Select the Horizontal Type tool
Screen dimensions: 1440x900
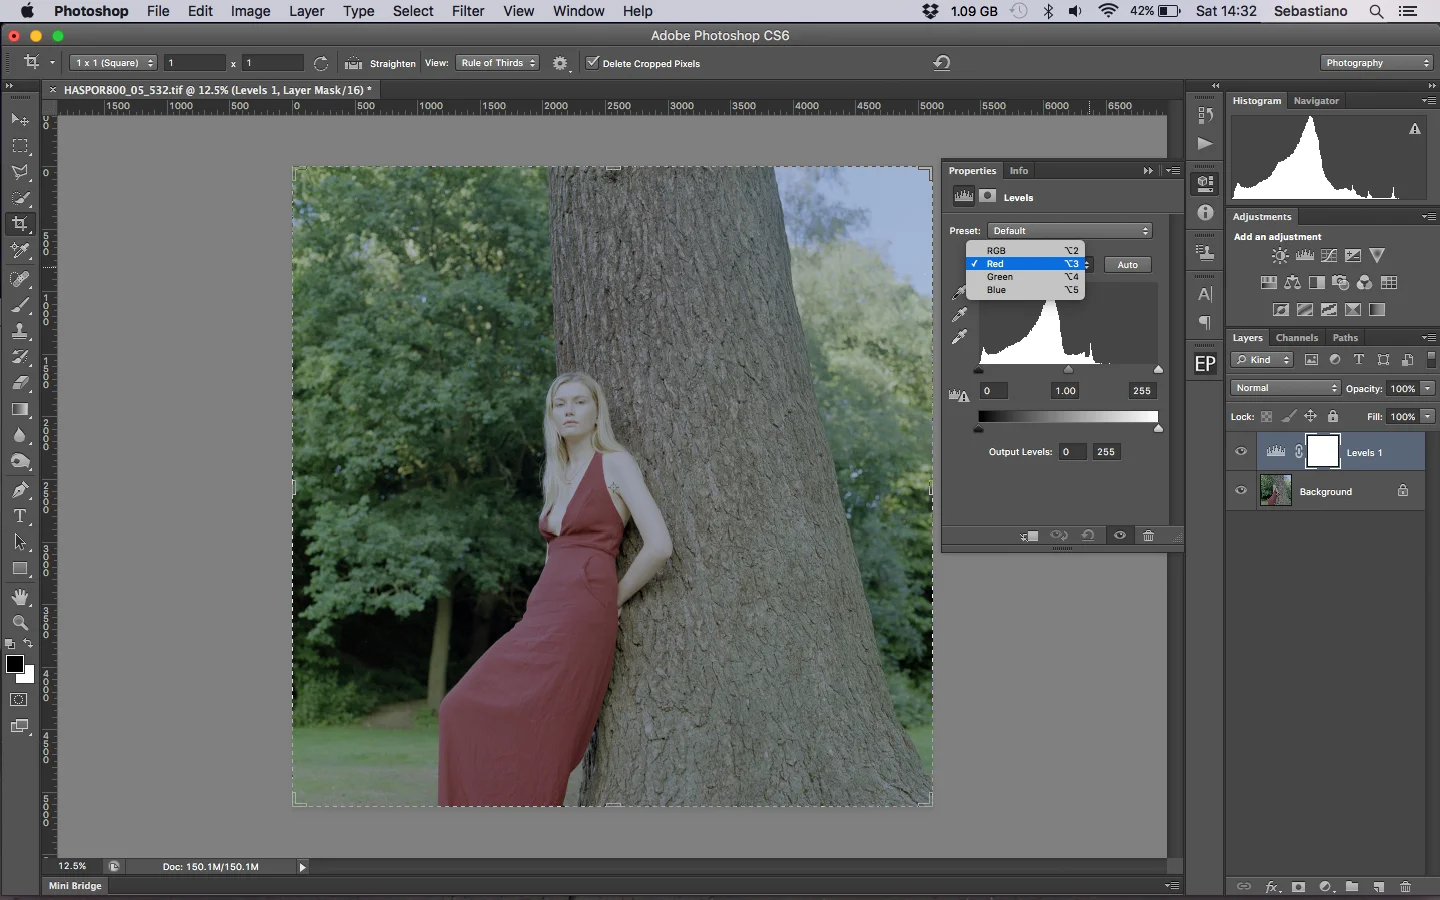pyautogui.click(x=20, y=516)
